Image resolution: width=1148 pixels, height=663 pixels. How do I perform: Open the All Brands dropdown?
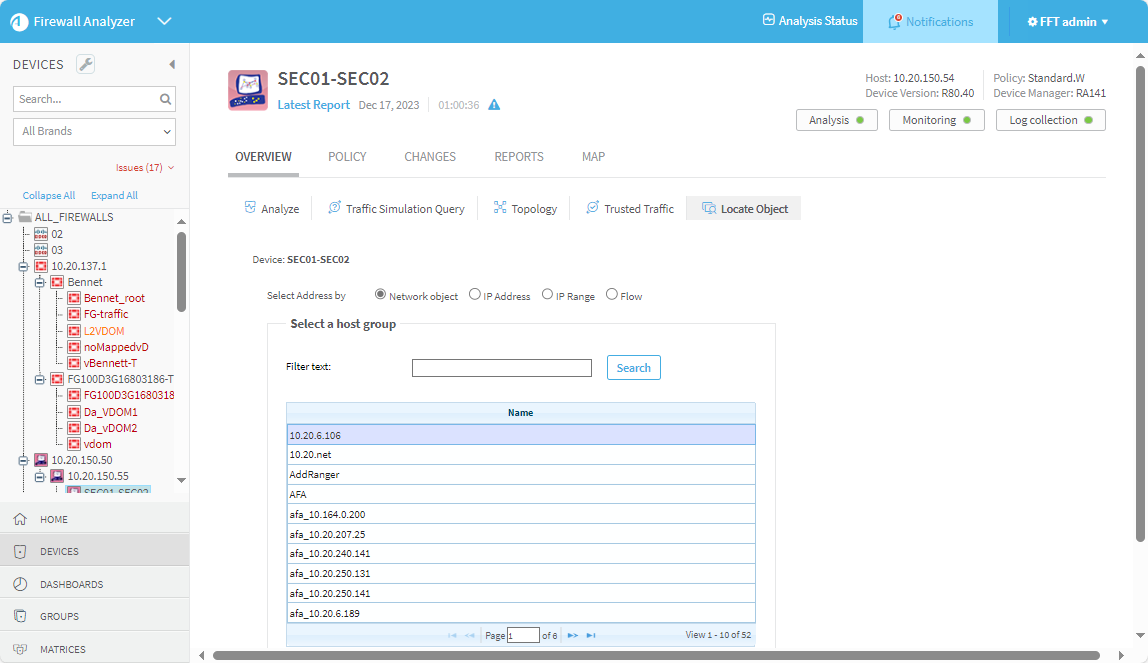tap(94, 131)
